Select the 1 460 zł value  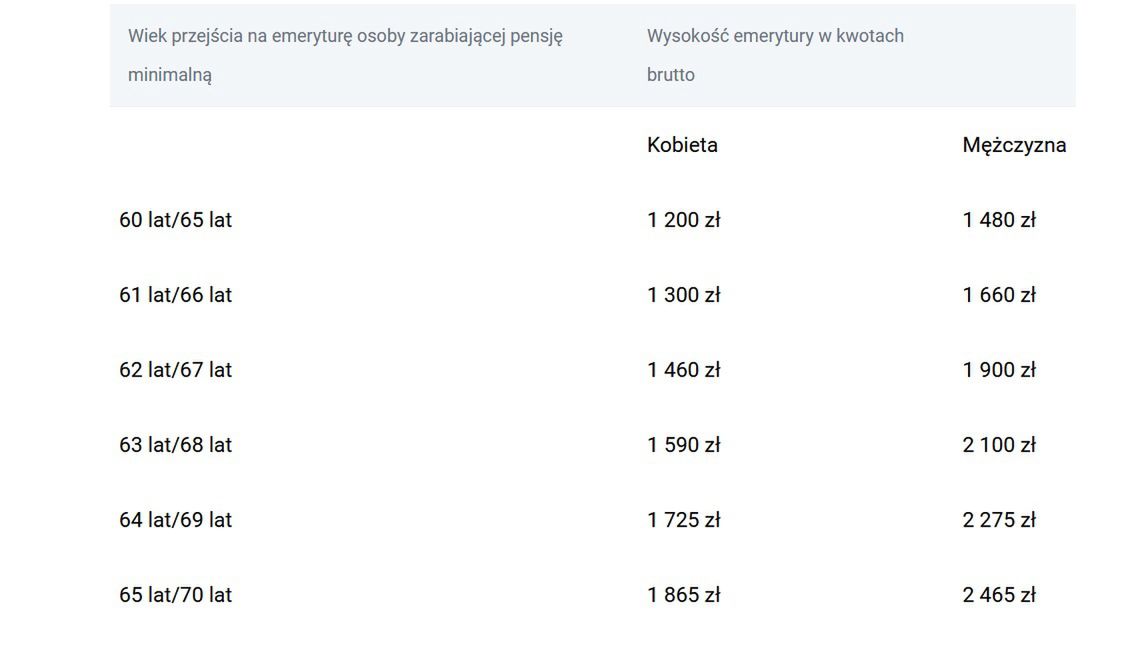coord(683,370)
